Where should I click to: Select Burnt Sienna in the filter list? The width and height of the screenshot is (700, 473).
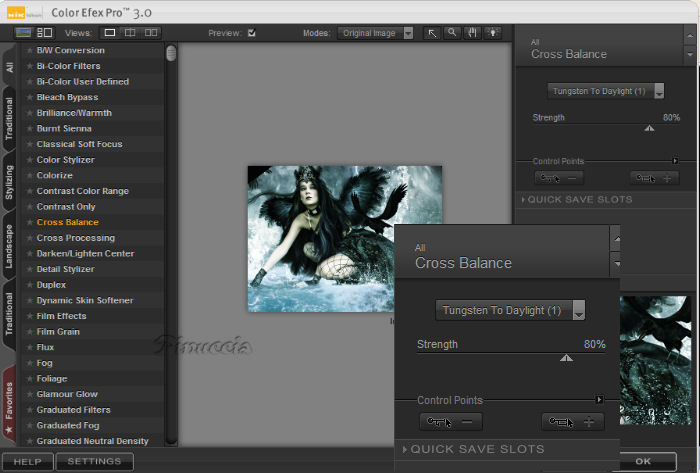point(64,129)
